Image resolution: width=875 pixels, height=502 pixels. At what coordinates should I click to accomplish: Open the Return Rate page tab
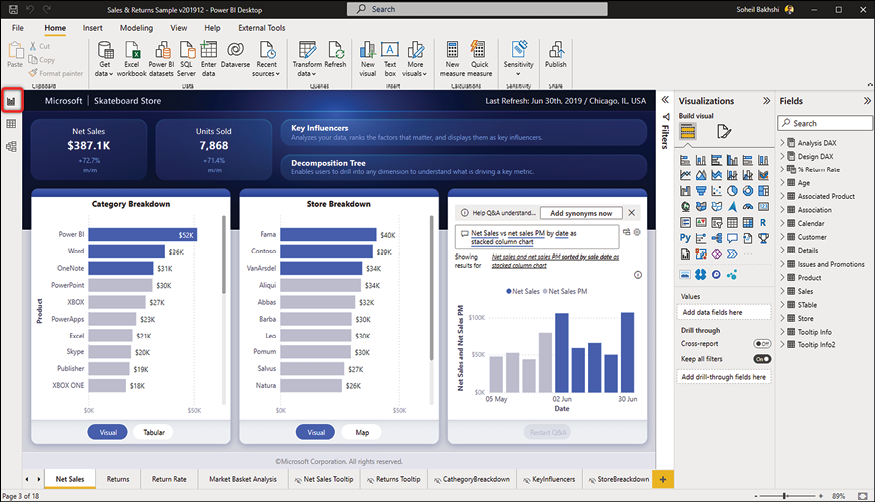click(x=169, y=479)
